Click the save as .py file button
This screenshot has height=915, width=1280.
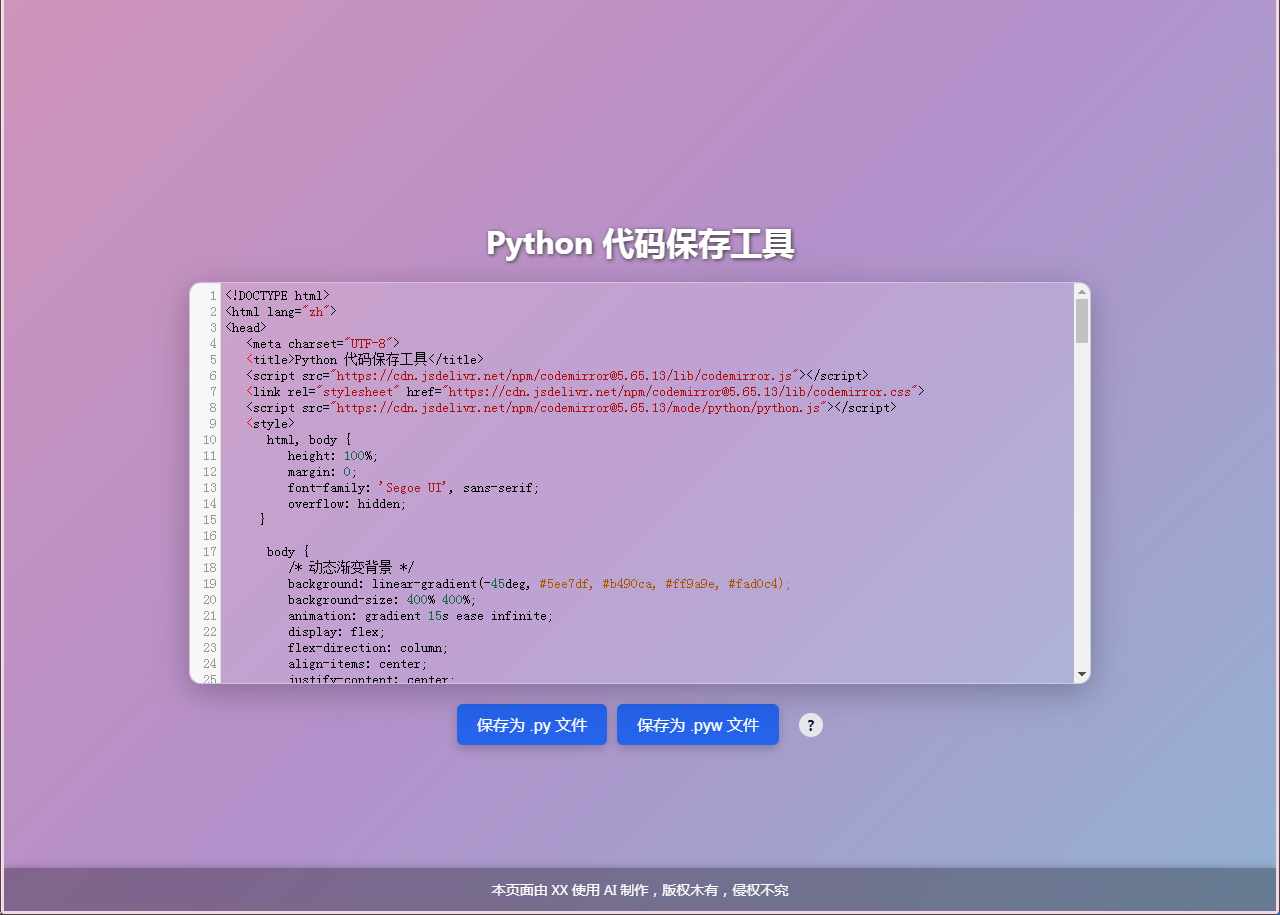click(x=532, y=725)
